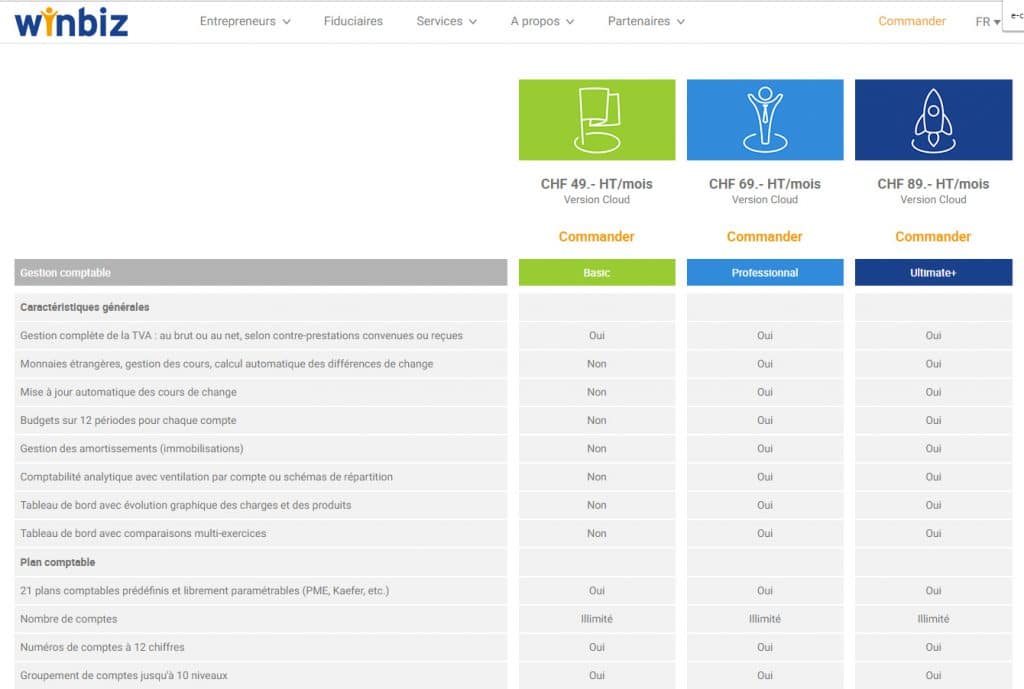Click the Monnaies étrangères row label

pyautogui.click(x=227, y=364)
